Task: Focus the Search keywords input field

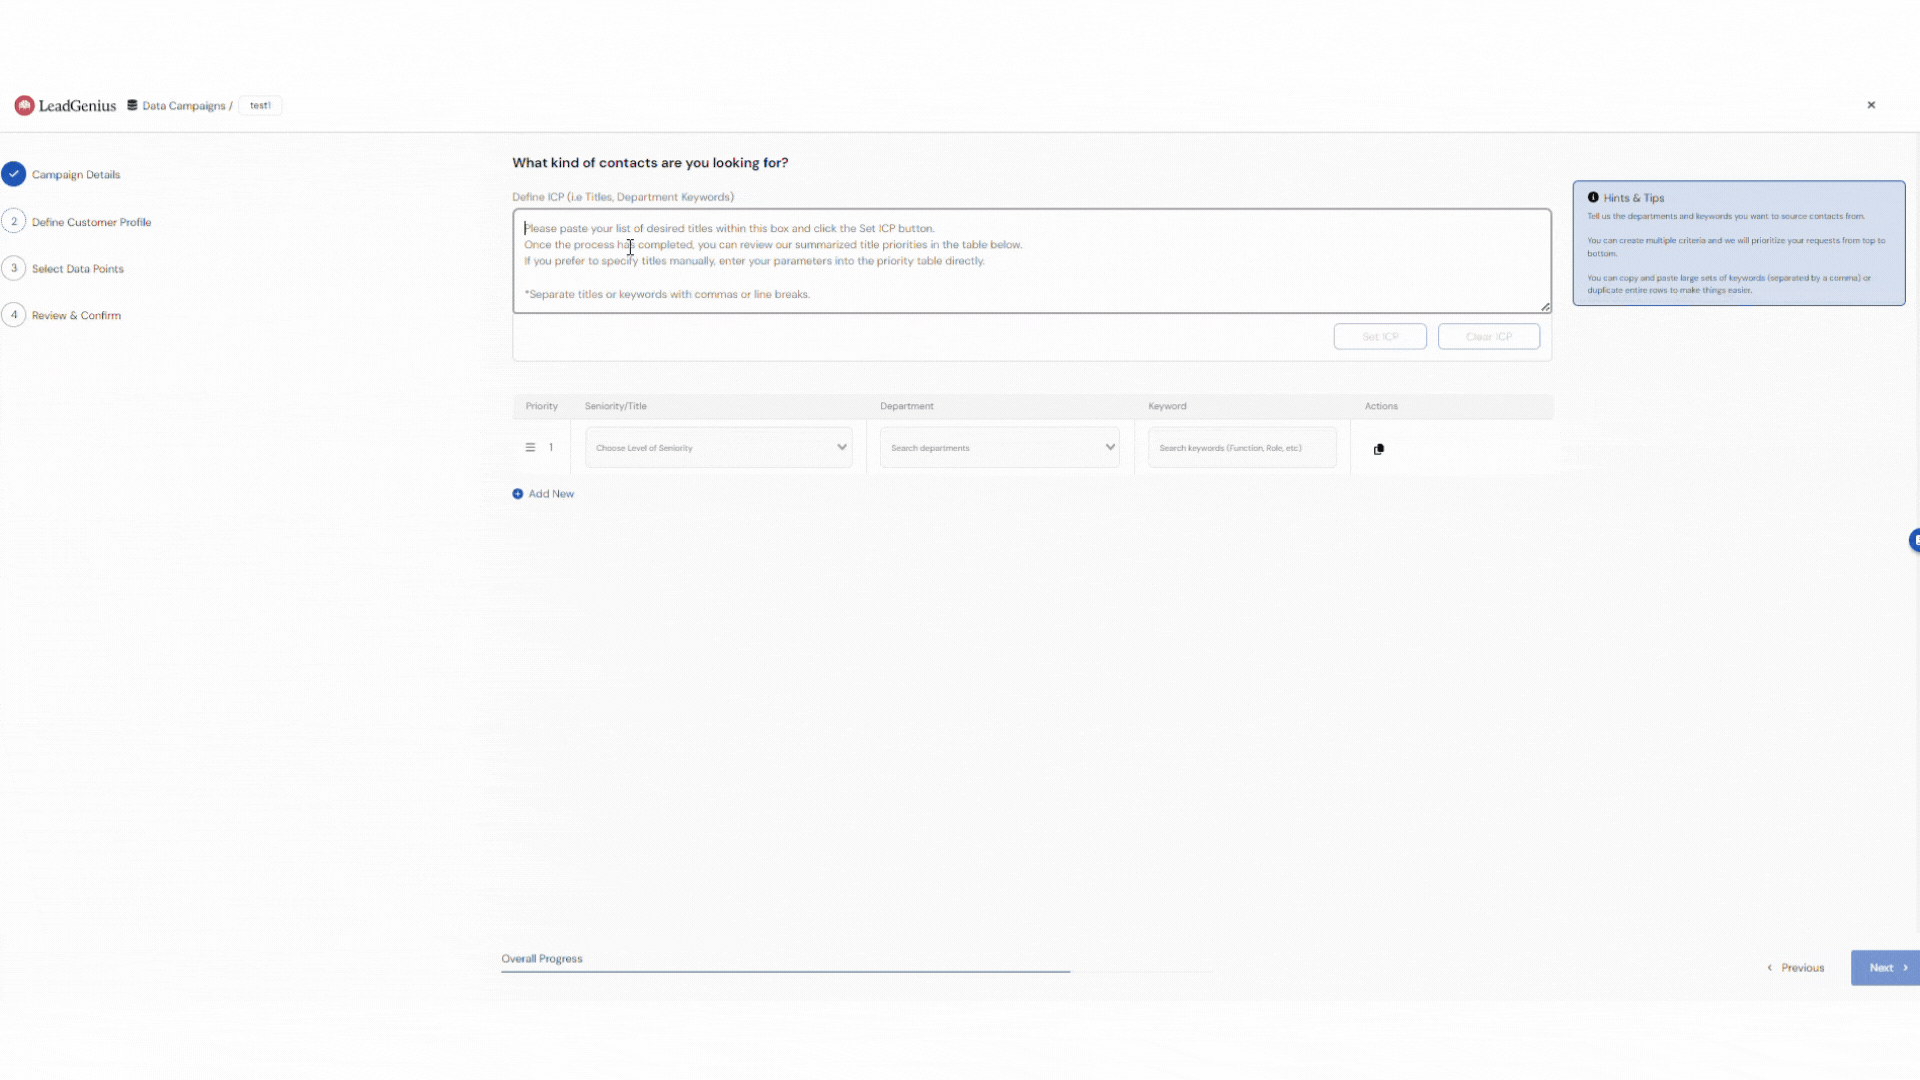Action: 1241,448
